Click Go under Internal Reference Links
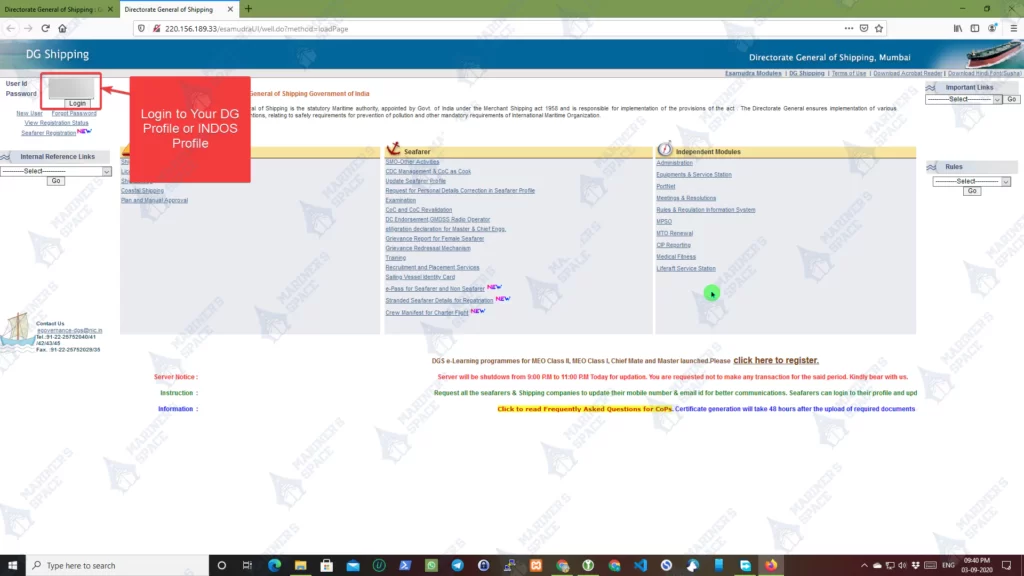Screen dimensions: 1024x576 tap(56, 181)
